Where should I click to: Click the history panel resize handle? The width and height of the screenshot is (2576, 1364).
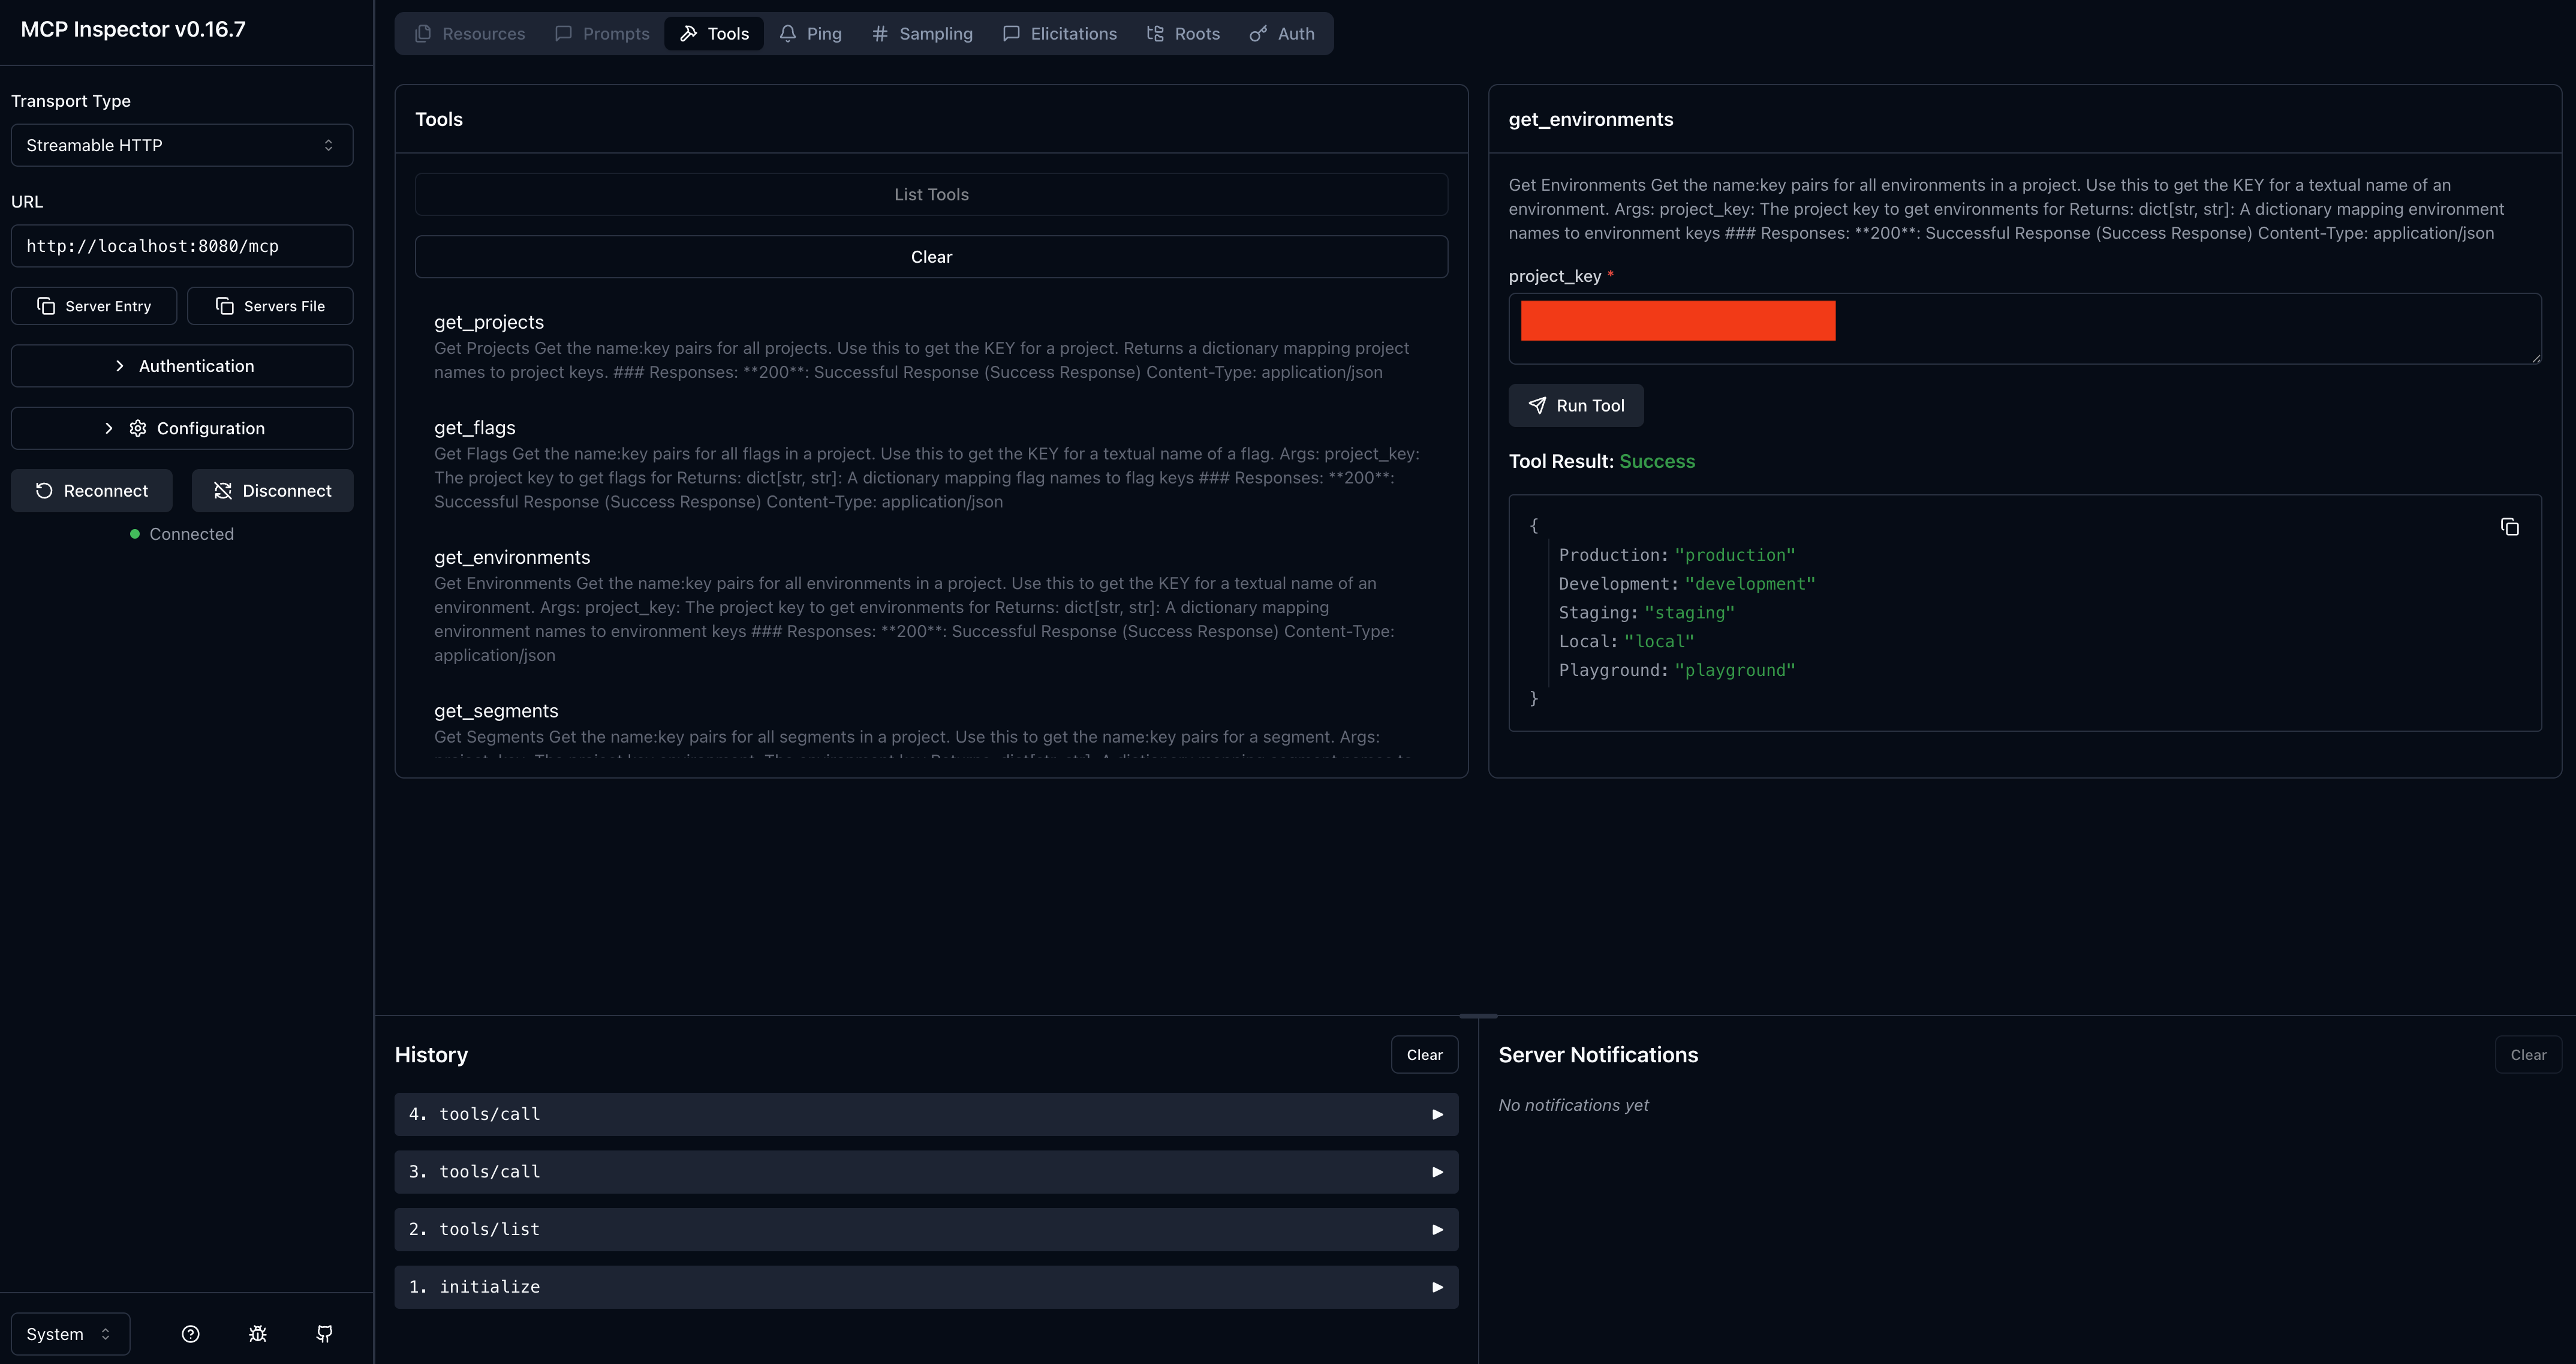pos(1478,1016)
